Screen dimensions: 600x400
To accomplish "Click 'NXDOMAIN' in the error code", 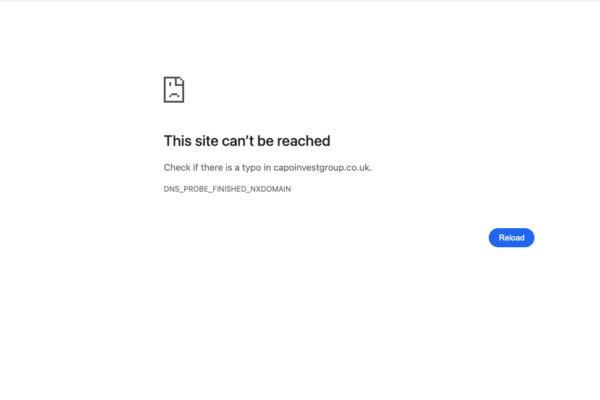I will 271,189.
